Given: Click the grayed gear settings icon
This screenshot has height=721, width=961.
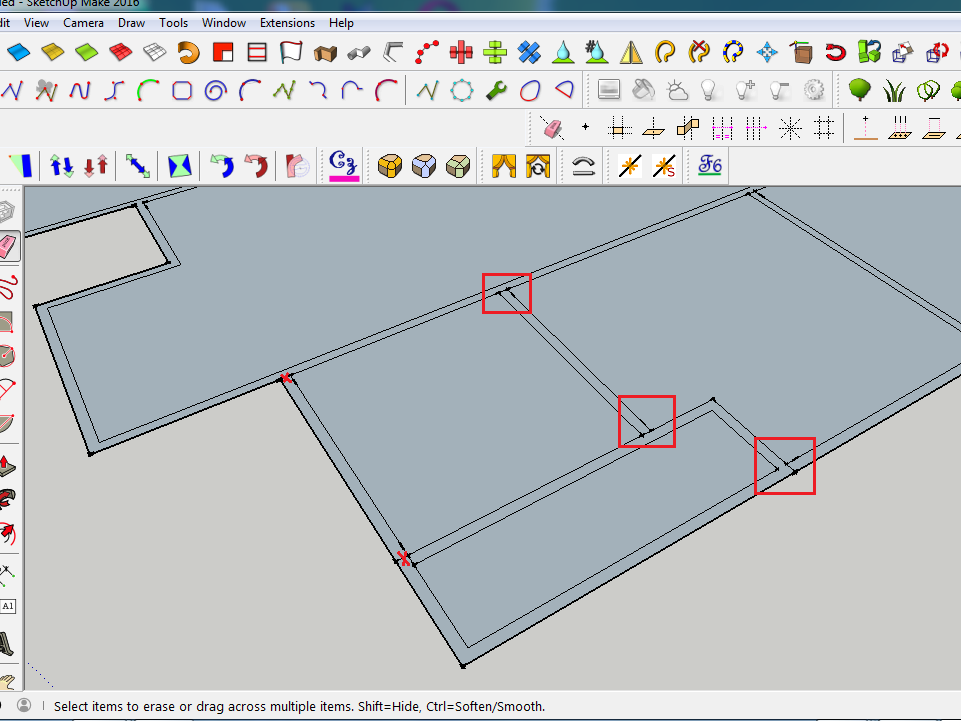Looking at the screenshot, I should [x=814, y=90].
